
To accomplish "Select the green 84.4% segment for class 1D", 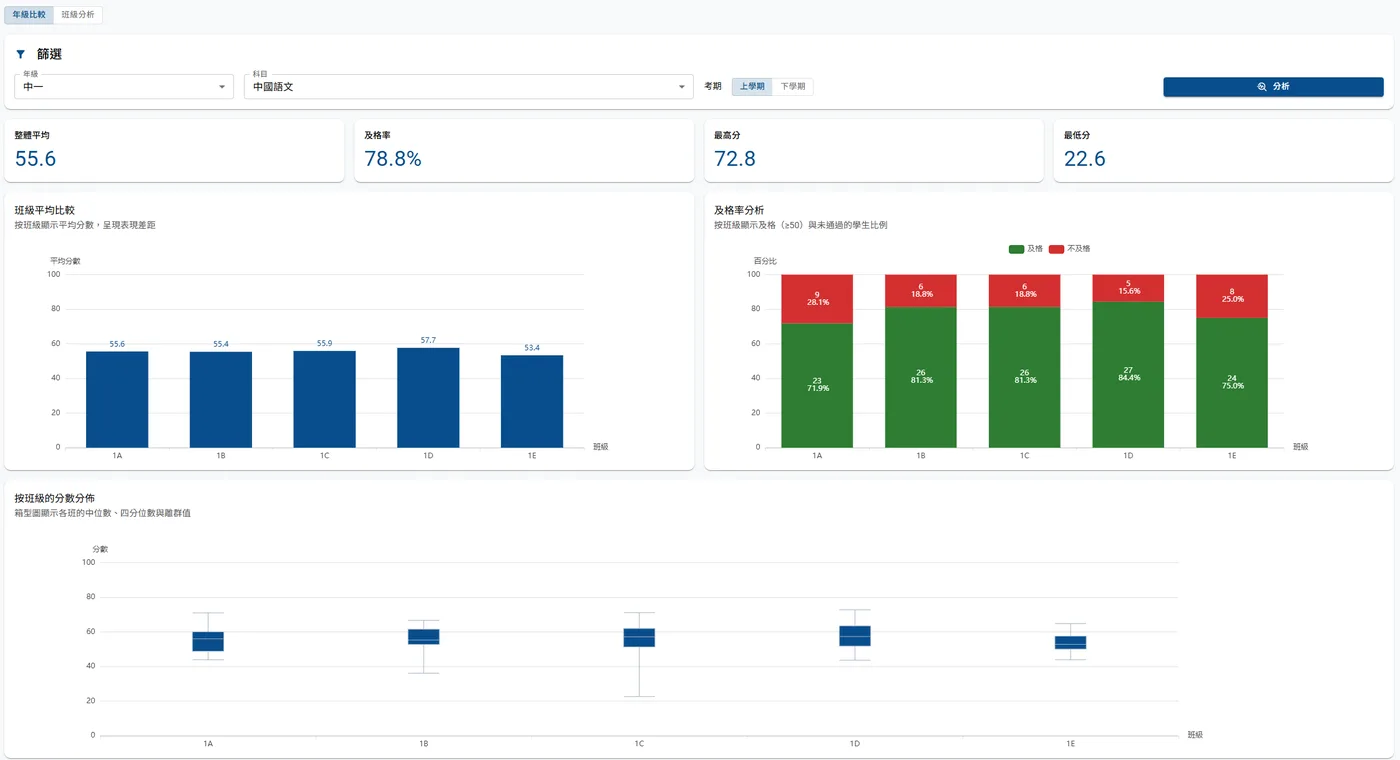I will [x=1128, y=374].
